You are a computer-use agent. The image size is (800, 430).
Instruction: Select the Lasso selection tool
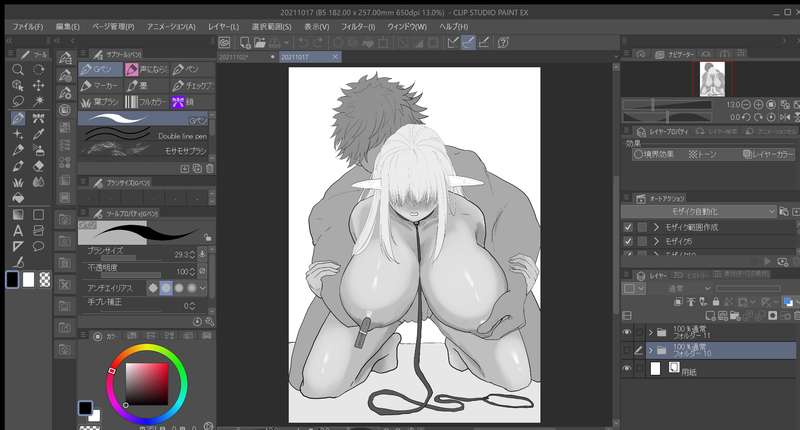(18, 101)
